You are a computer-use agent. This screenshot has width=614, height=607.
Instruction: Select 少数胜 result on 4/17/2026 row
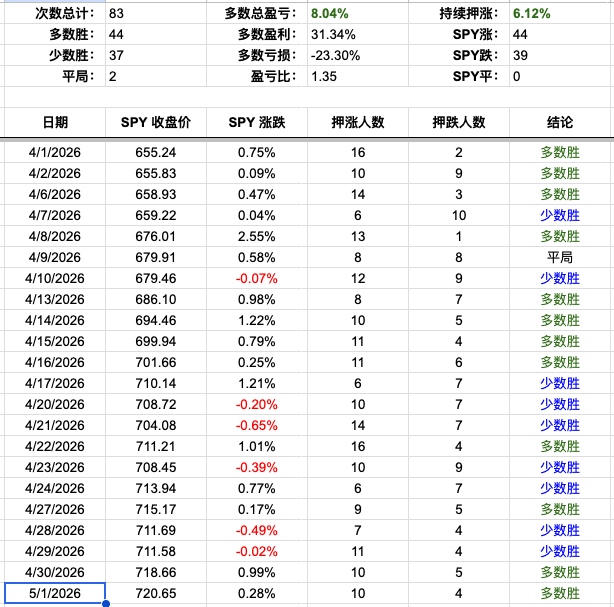[560, 383]
